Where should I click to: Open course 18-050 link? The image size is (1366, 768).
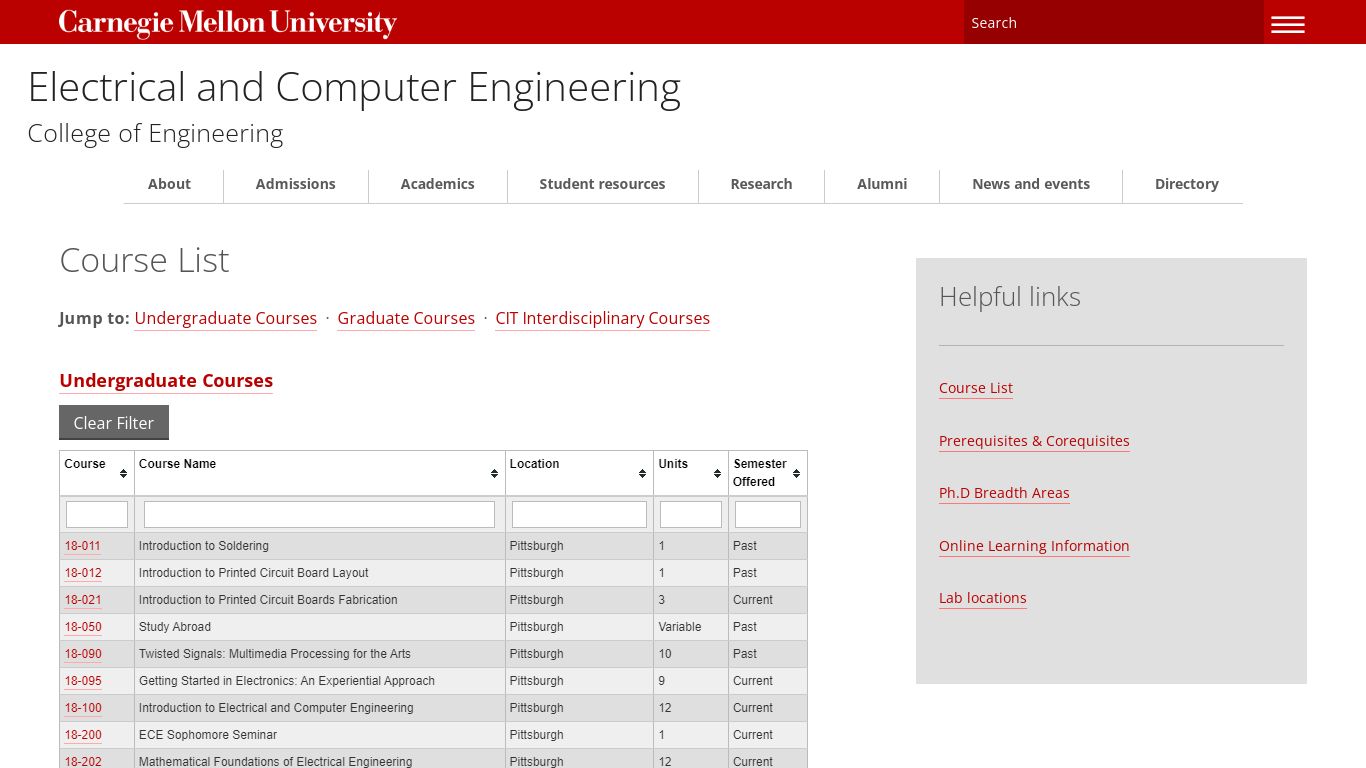tap(83, 627)
